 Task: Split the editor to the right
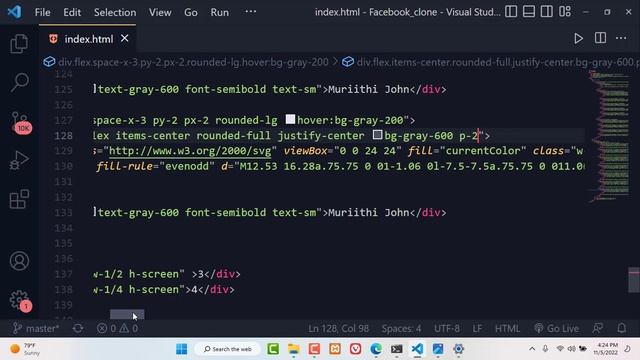(x=600, y=38)
